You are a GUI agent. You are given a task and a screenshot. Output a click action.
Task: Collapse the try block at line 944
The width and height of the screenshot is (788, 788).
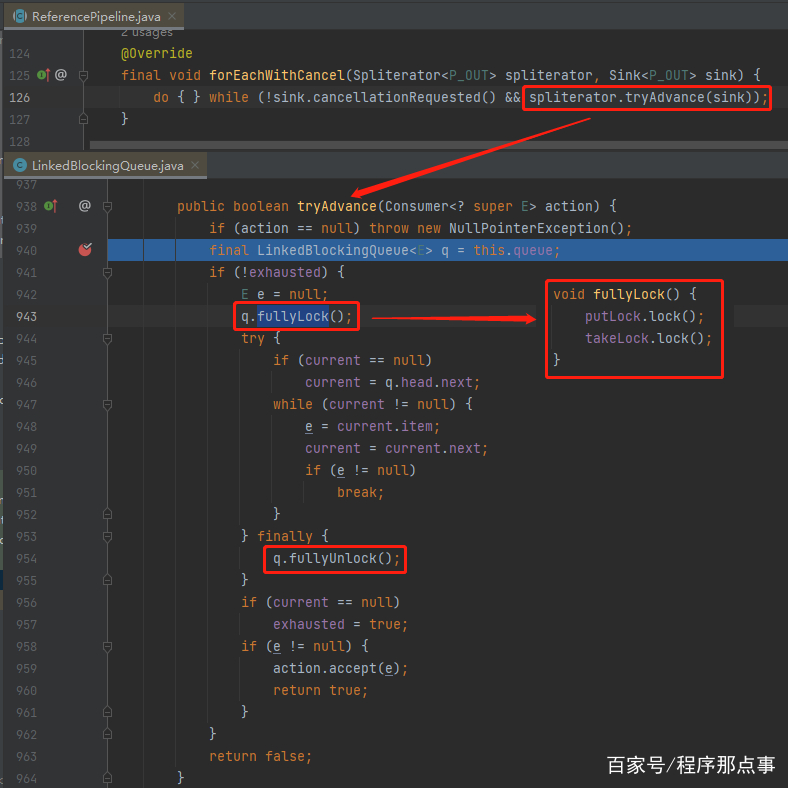point(107,339)
